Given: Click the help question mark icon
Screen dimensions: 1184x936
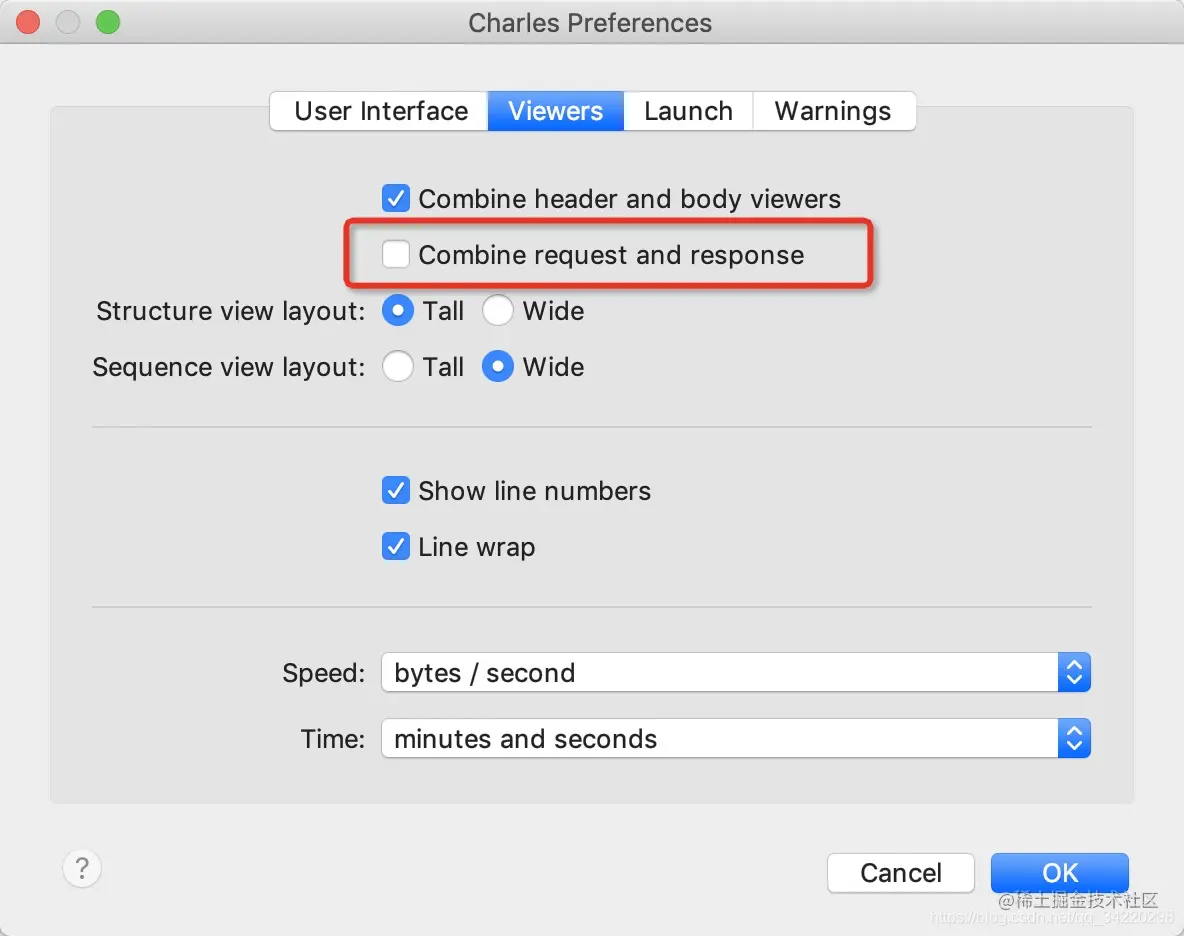Looking at the screenshot, I should (82, 868).
